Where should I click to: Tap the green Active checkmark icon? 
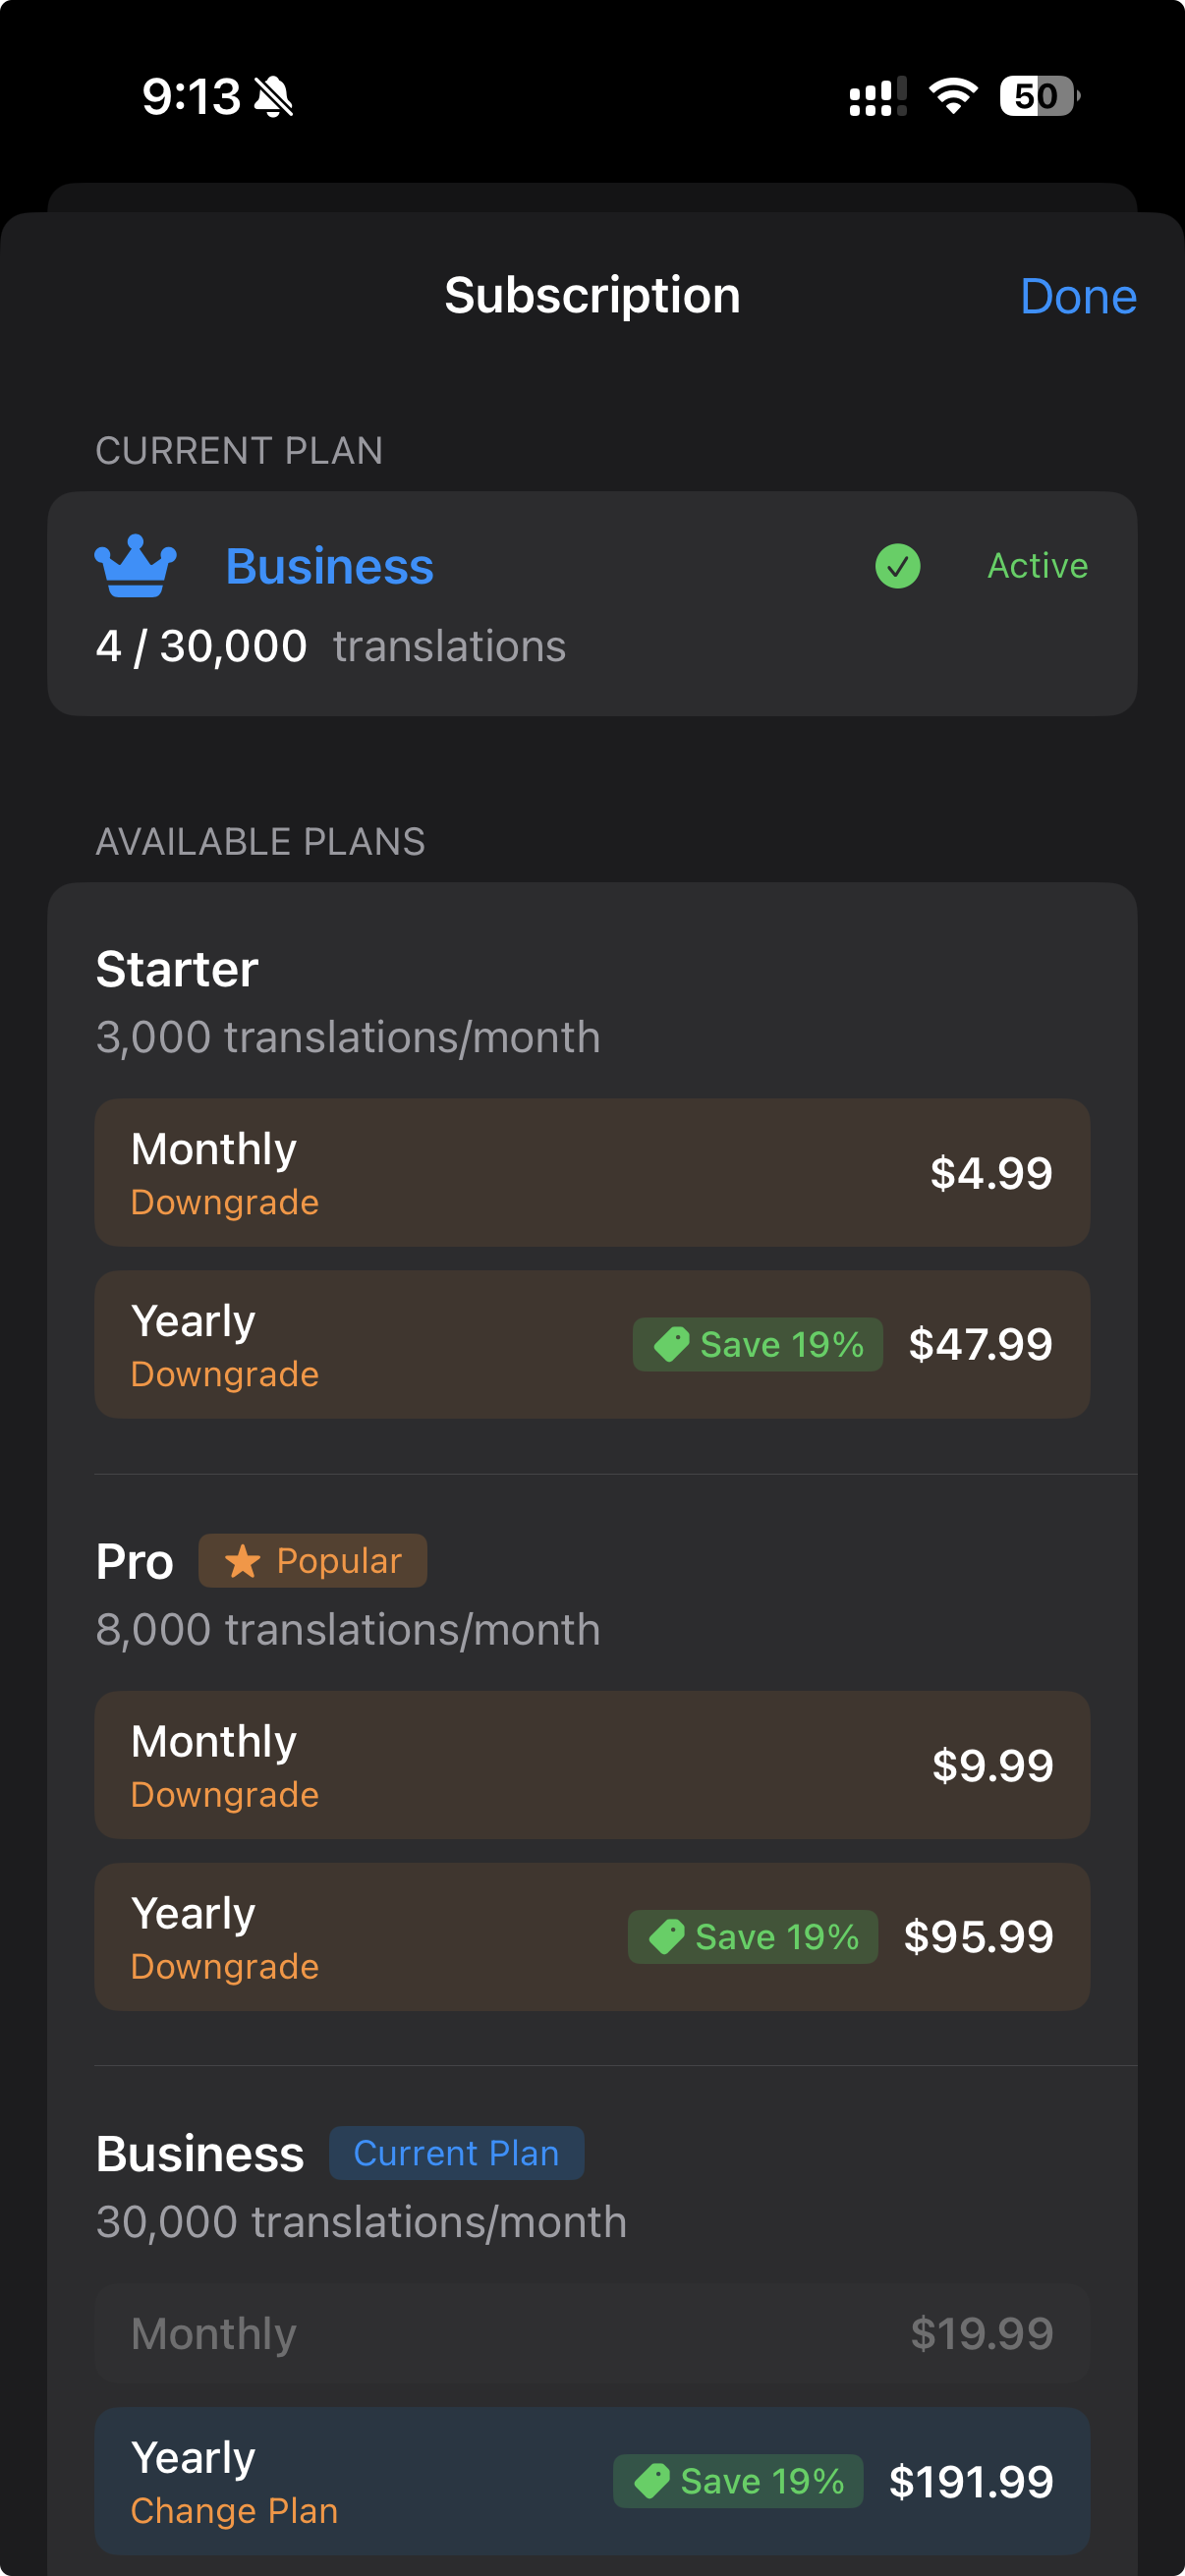pos(897,566)
